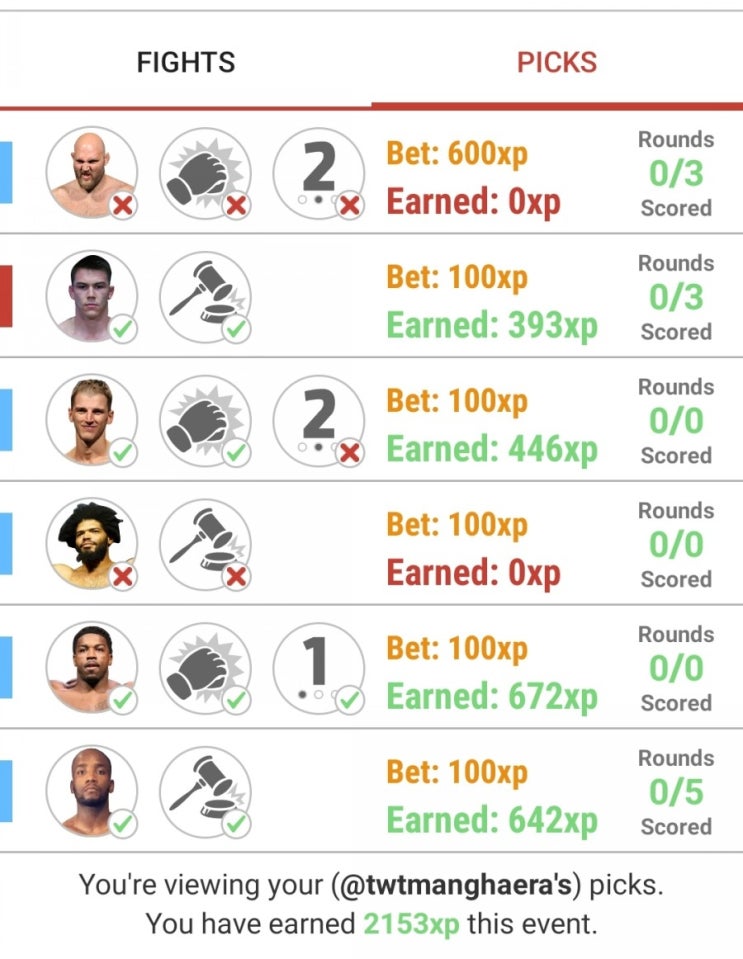Viewport: 743px width, 959px height.
Task: Open the bald bearded fighter photo in the first row
Action: click(92, 173)
